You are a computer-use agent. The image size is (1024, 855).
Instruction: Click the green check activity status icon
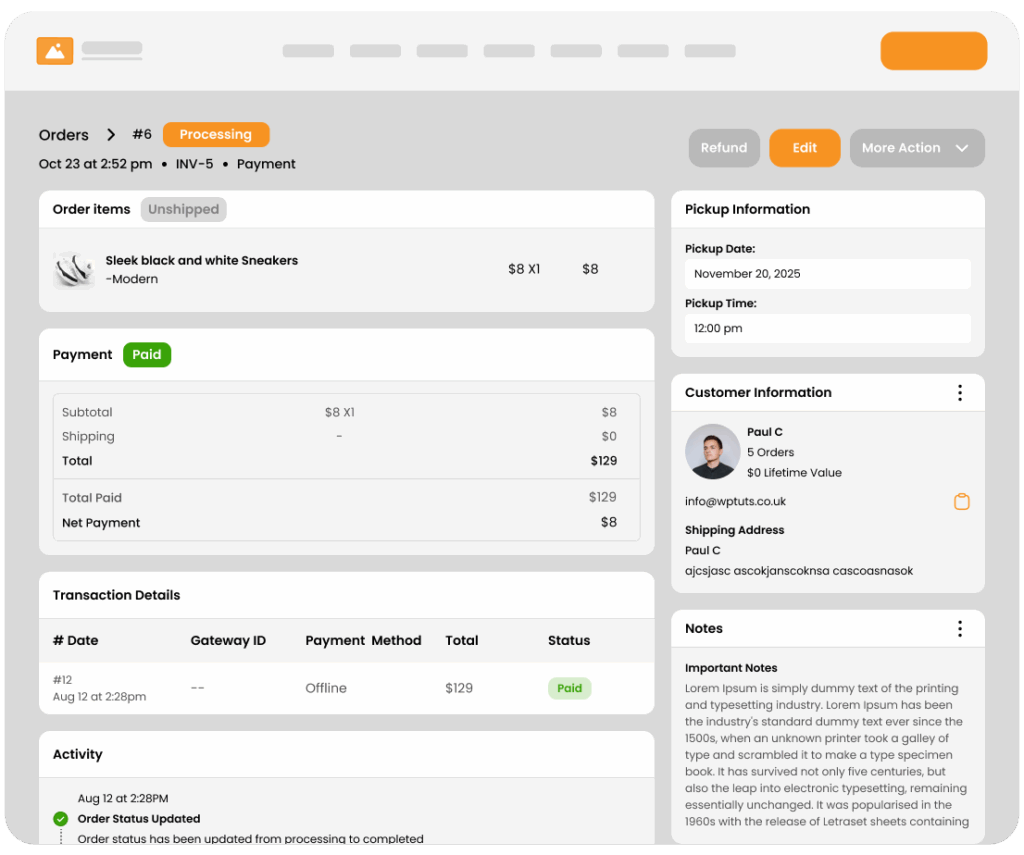(x=61, y=819)
